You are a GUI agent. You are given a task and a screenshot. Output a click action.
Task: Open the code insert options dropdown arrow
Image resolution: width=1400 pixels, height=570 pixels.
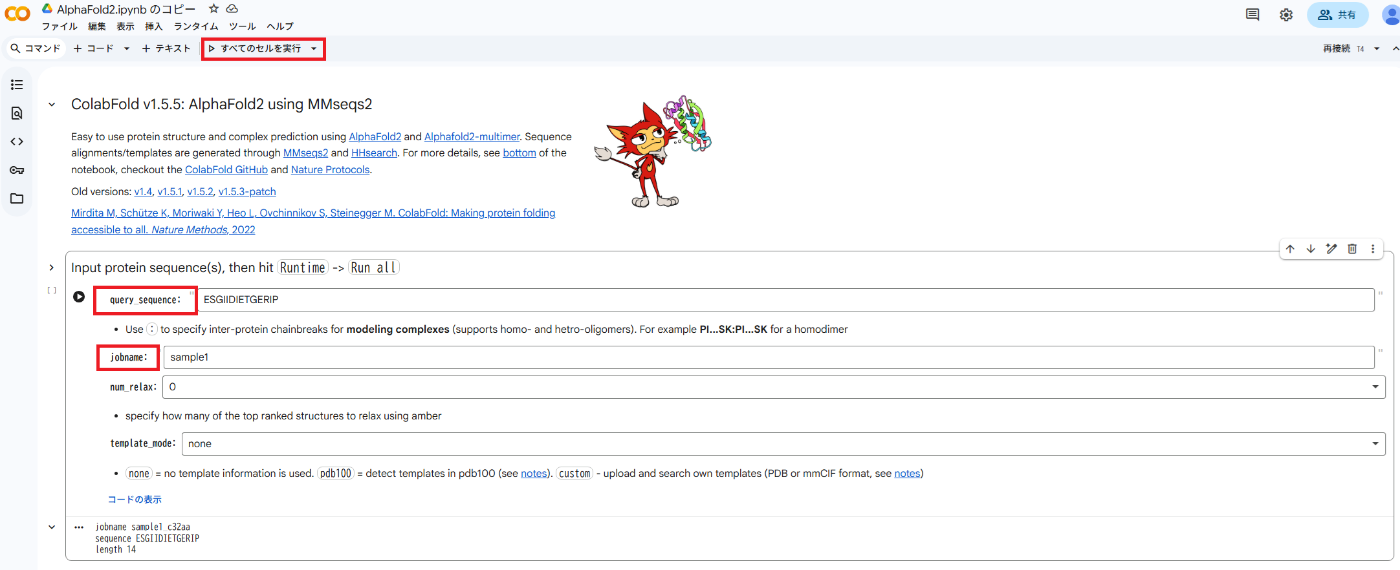(x=127, y=48)
